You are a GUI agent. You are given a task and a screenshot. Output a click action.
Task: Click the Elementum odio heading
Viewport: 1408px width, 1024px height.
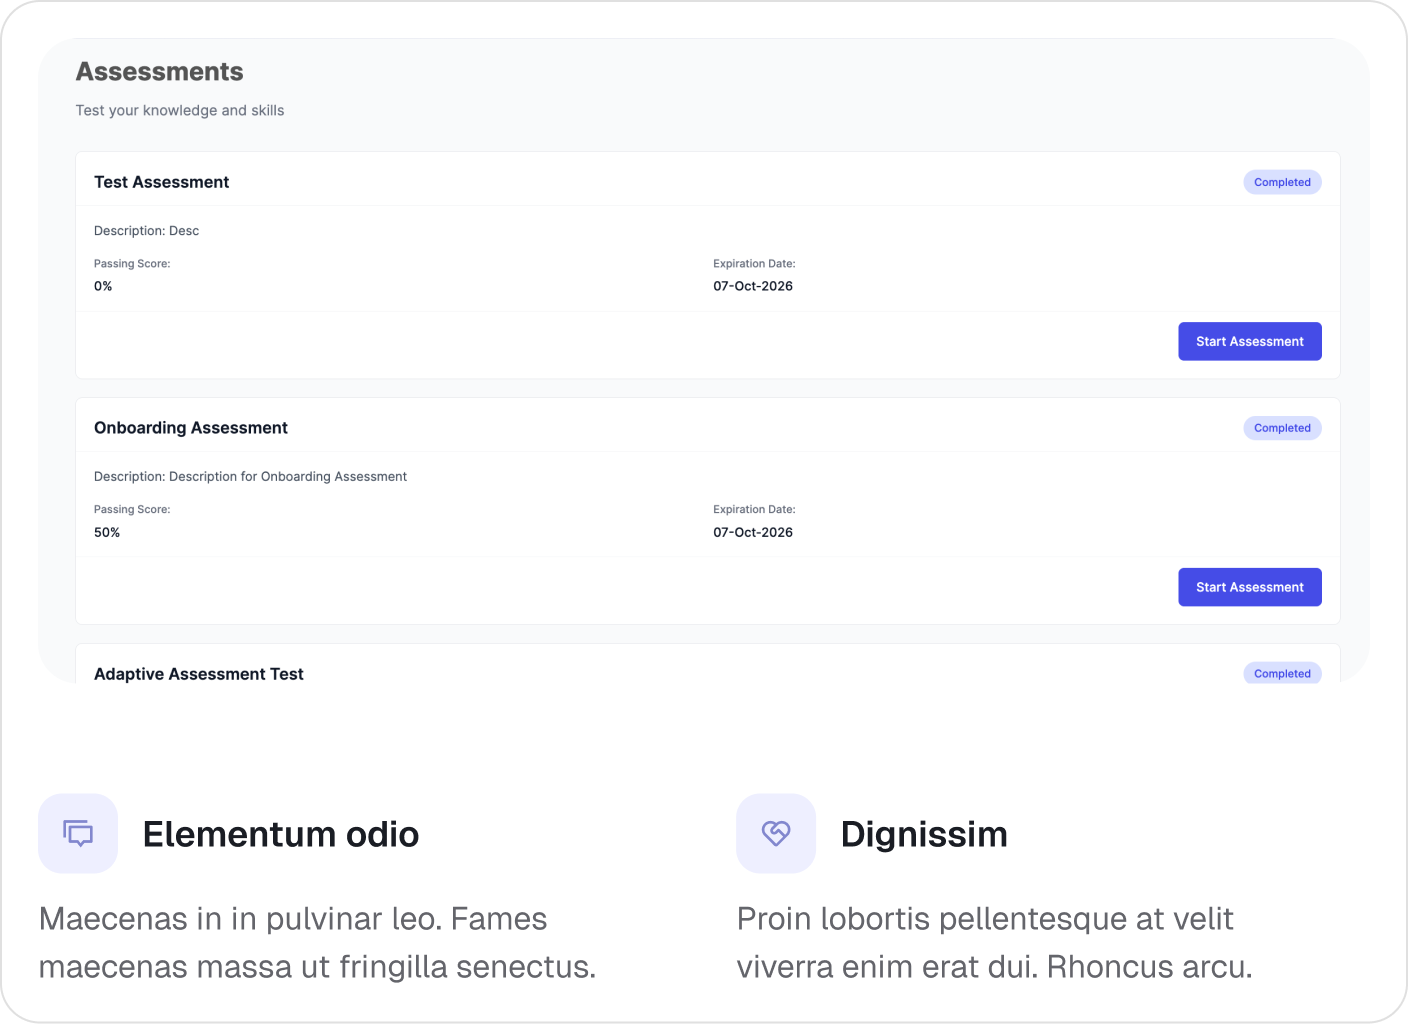[281, 834]
